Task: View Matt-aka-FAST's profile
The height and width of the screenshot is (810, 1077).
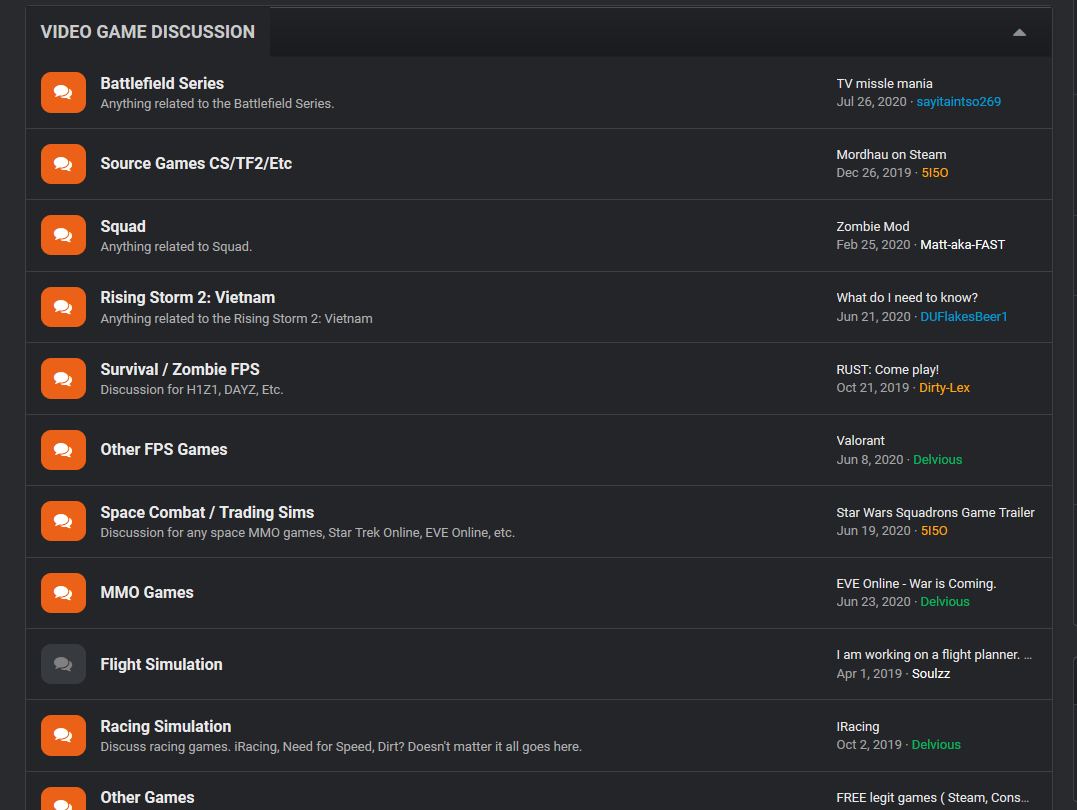Action: 962,245
